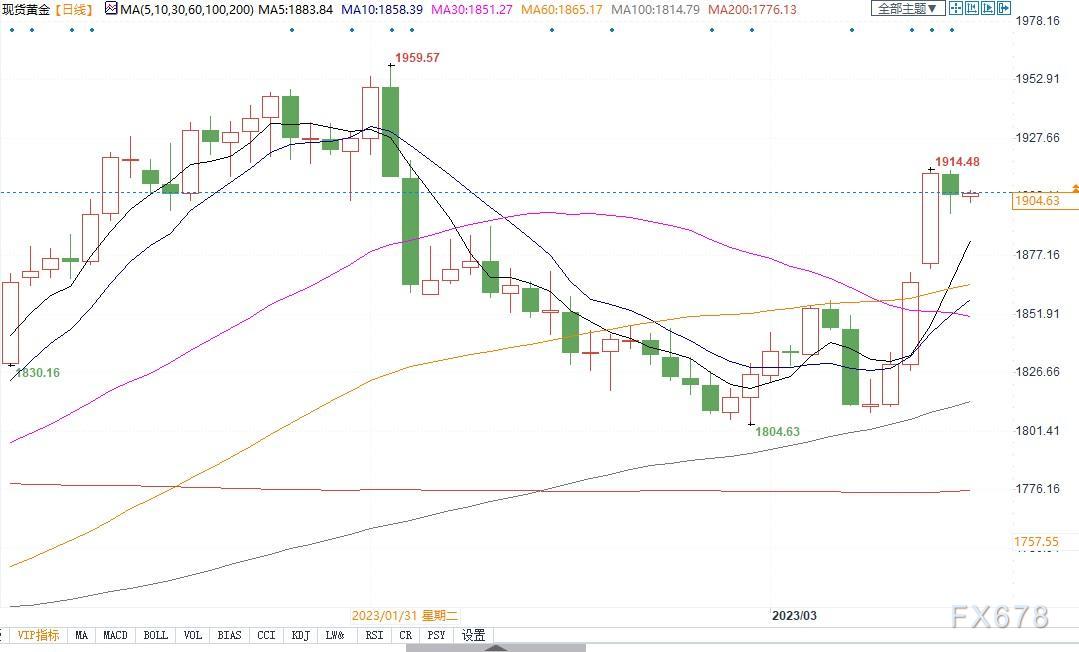Click the 1830.16 low price label
Viewport: 1079px width, 652px height.
(x=38, y=372)
